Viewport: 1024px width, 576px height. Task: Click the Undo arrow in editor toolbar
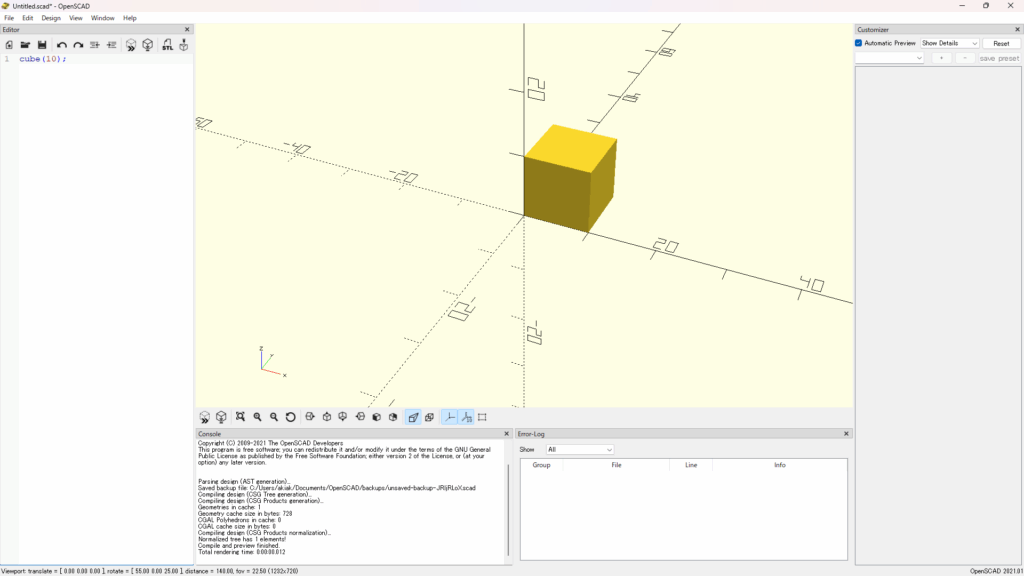tap(62, 45)
